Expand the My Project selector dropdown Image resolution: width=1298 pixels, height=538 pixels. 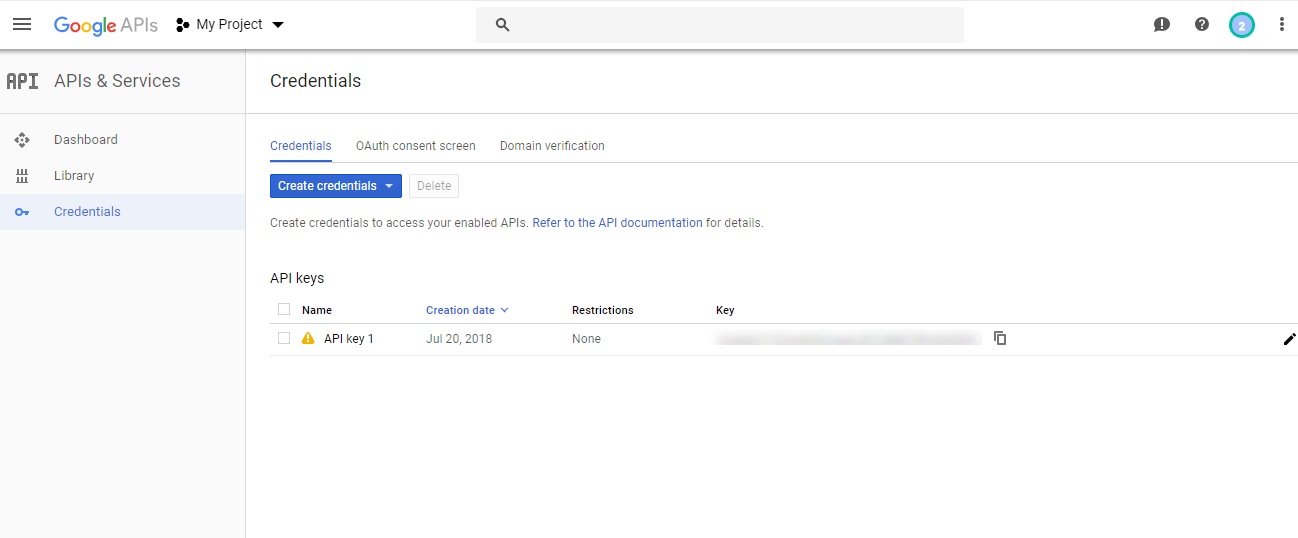(231, 25)
